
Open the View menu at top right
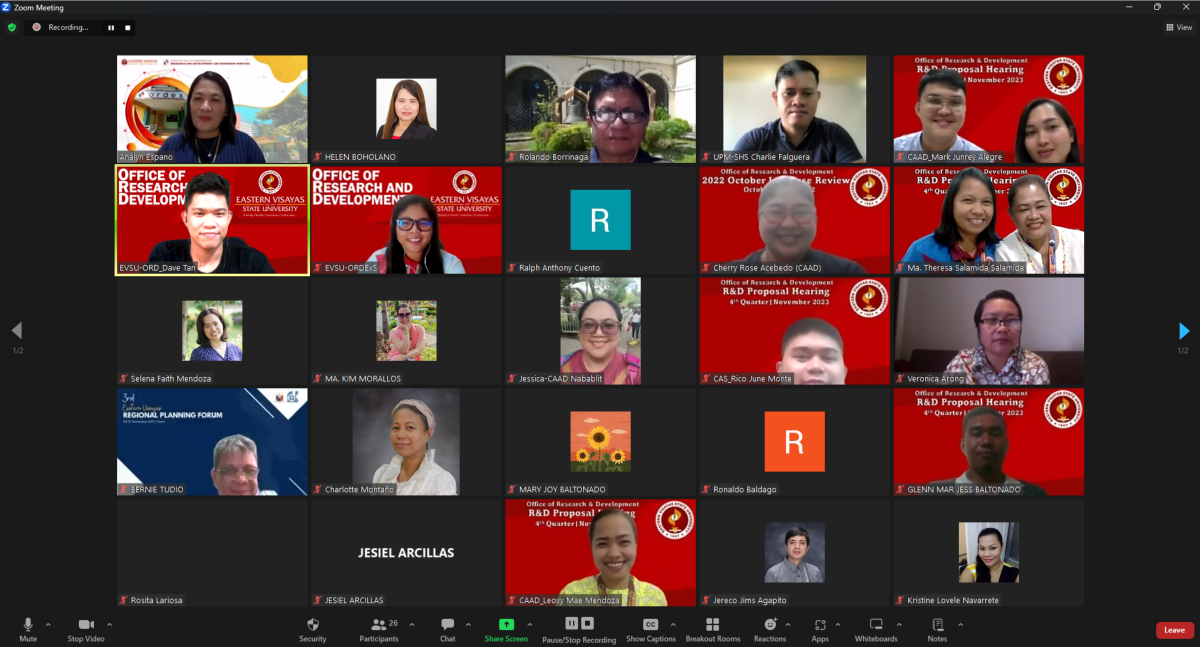tap(1179, 27)
